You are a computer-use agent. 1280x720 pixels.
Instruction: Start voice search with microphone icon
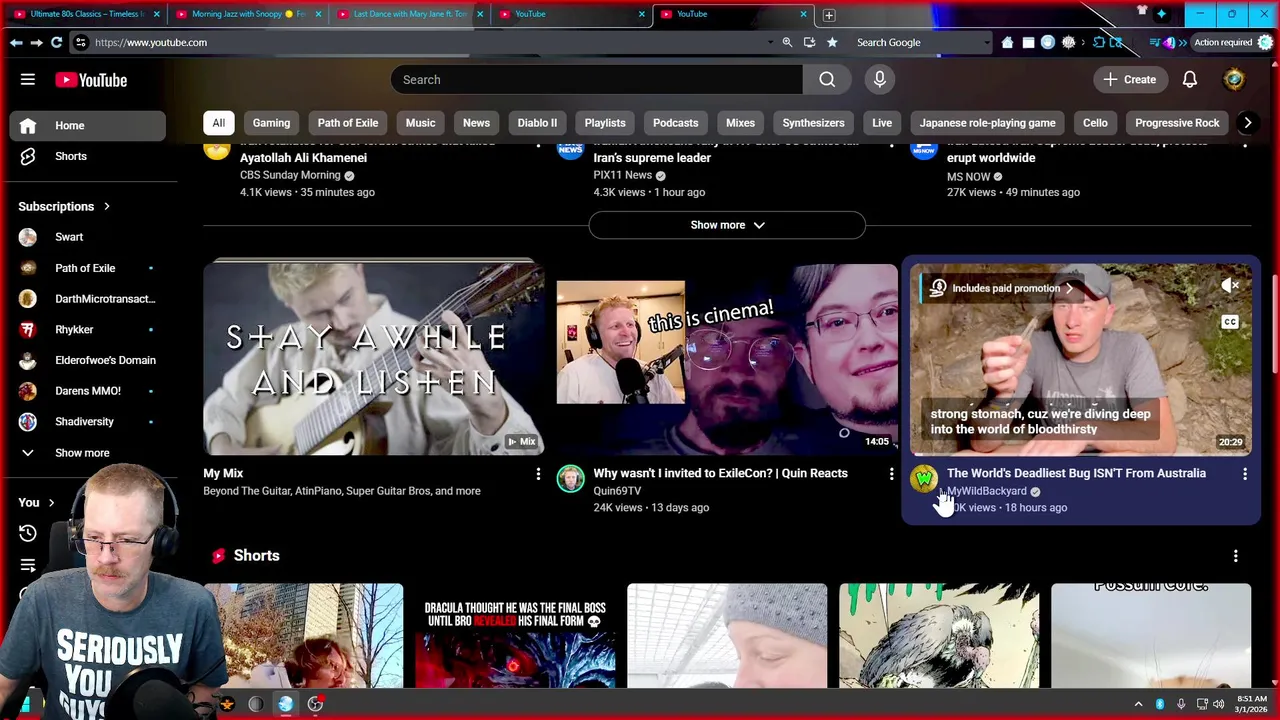click(x=880, y=80)
